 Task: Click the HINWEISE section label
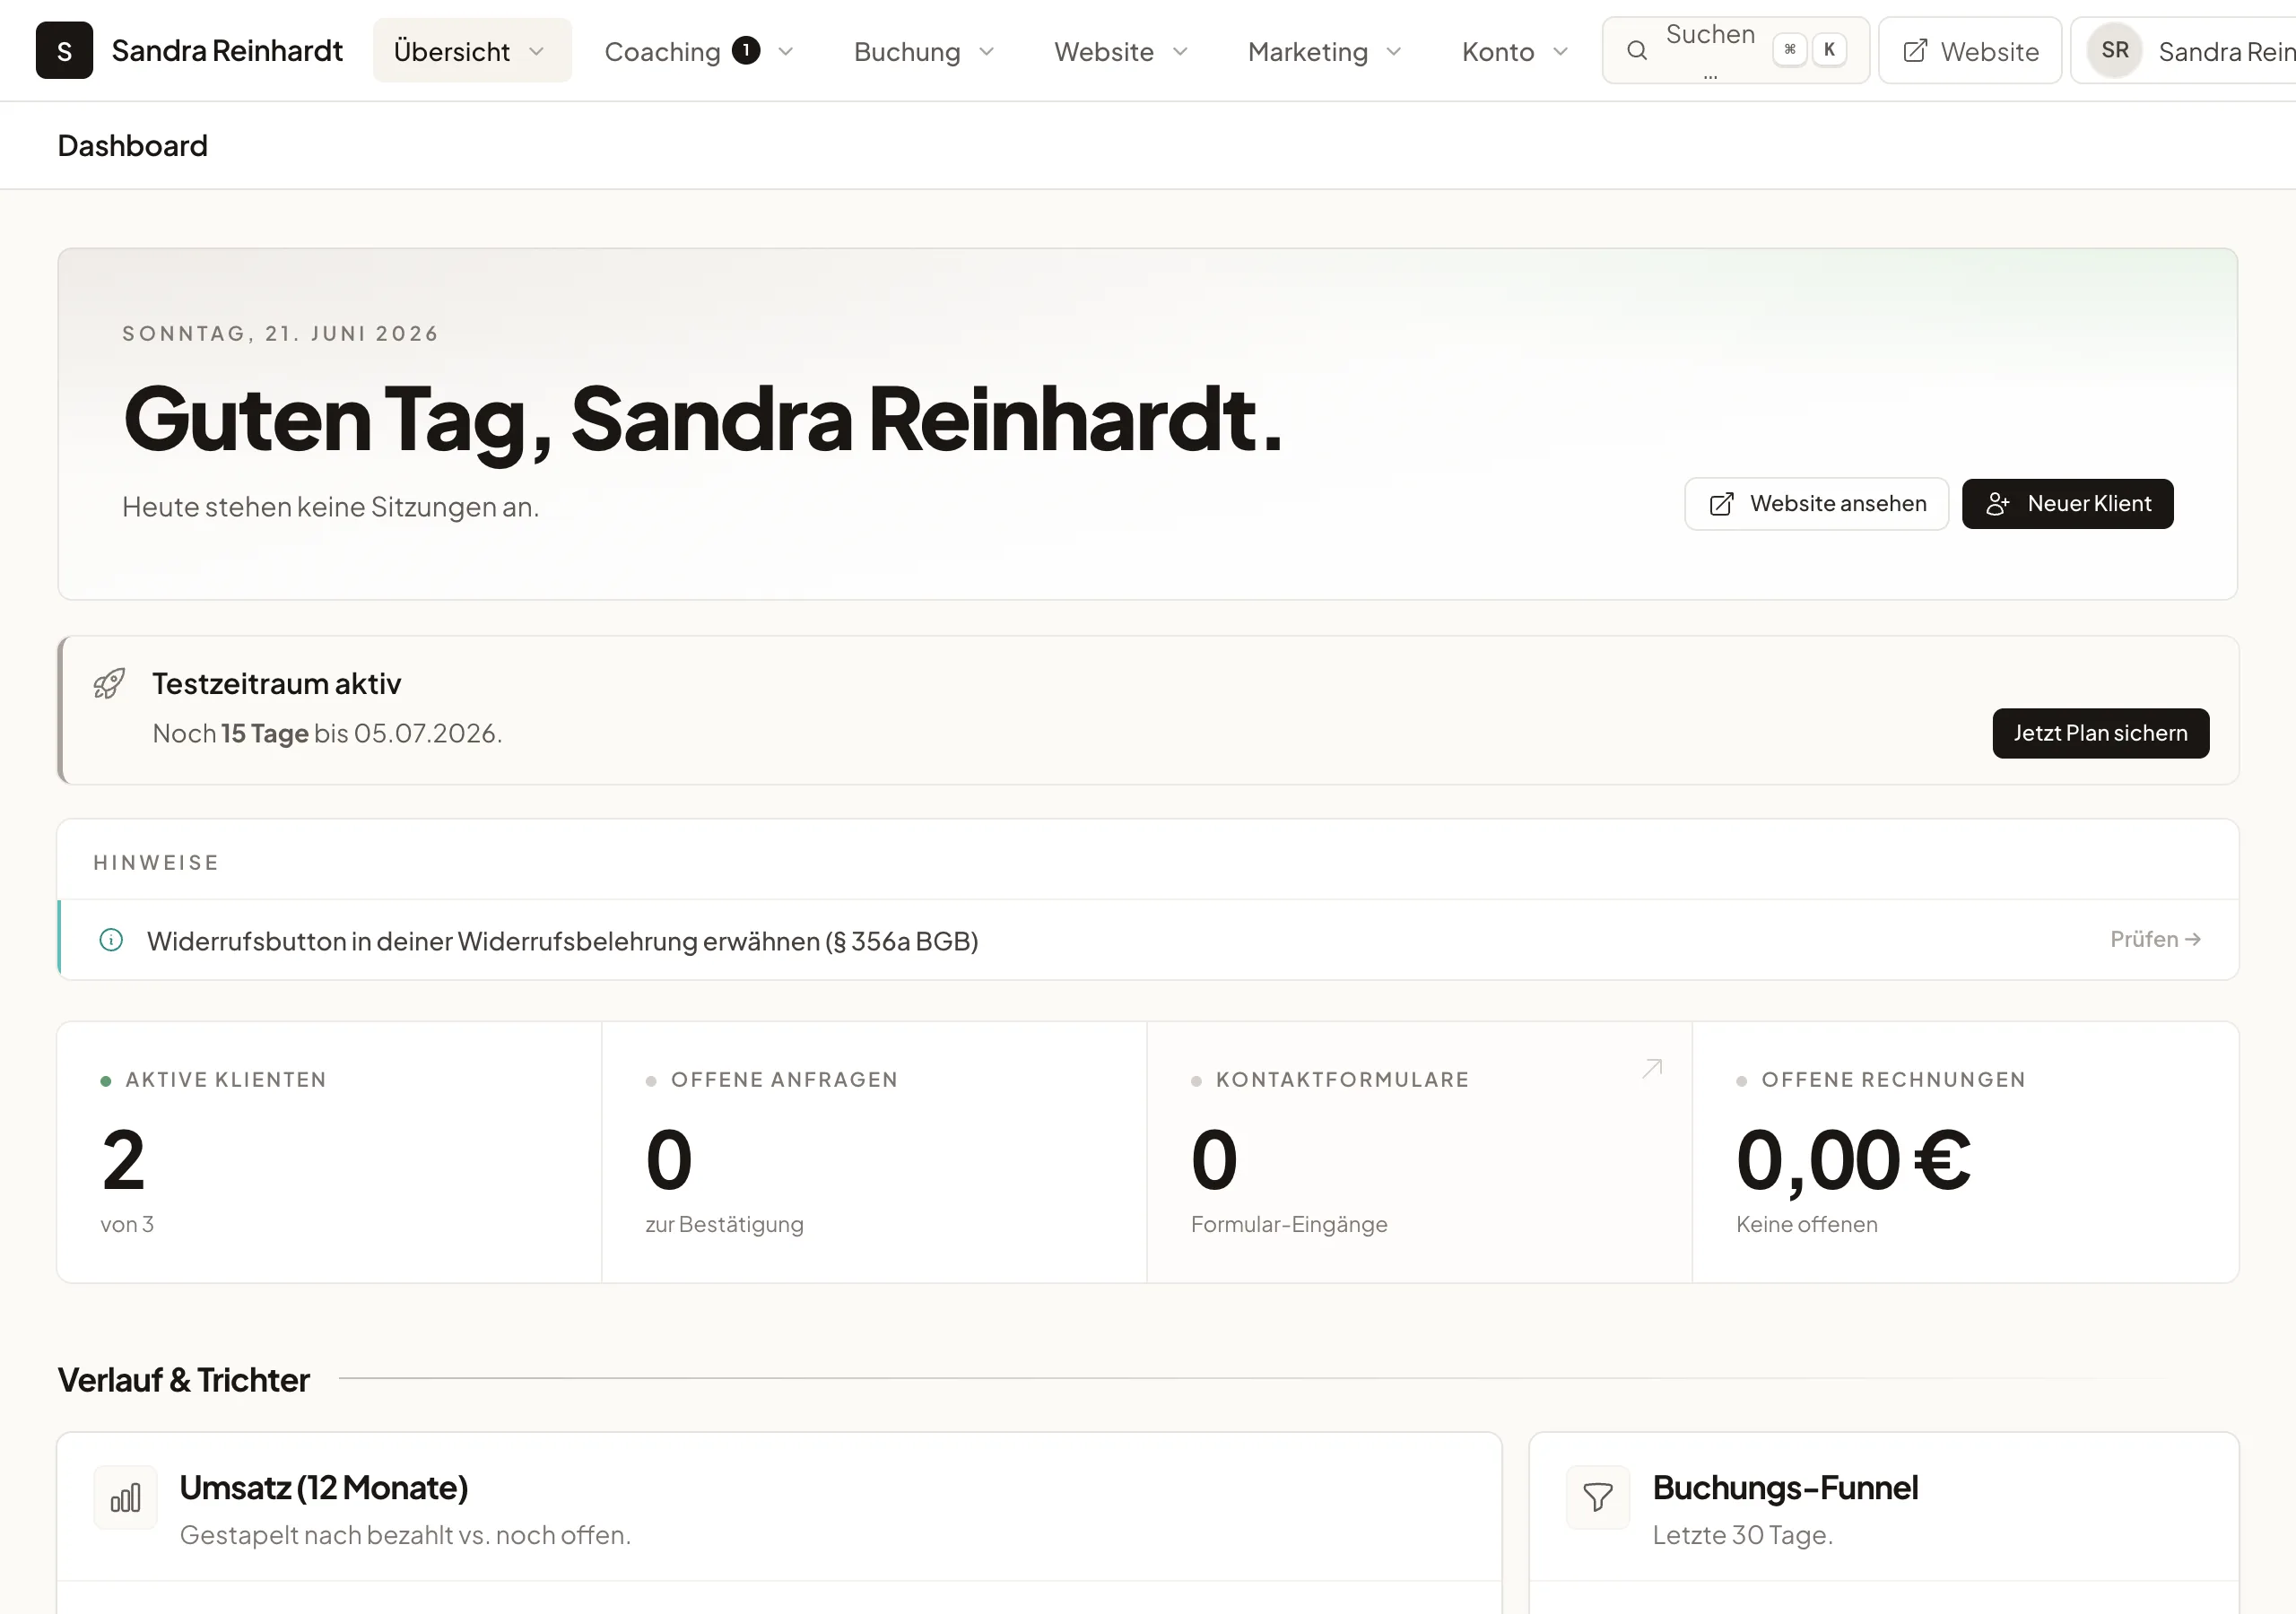click(x=156, y=863)
